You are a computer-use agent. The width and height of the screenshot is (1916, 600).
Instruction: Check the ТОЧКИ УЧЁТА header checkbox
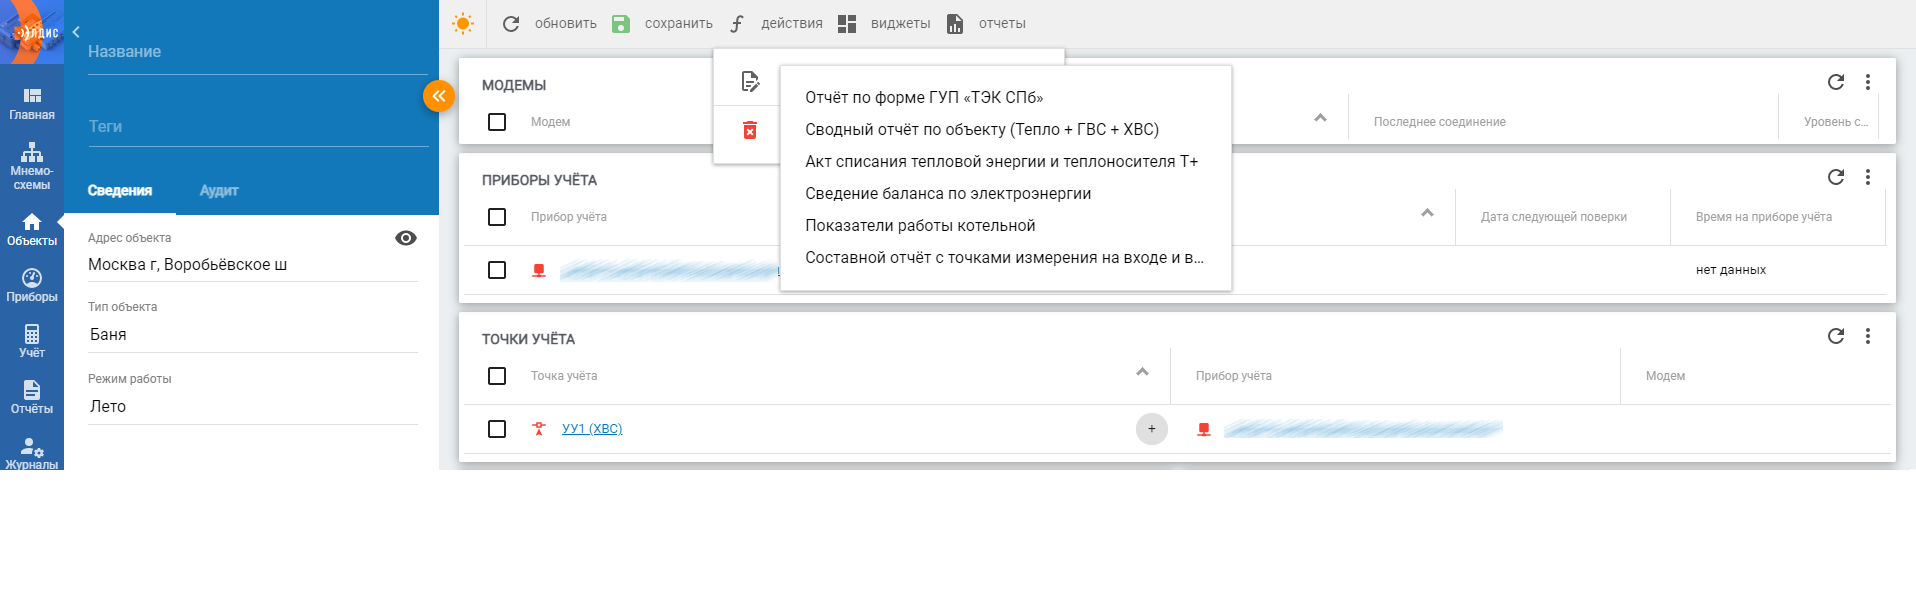pos(497,376)
